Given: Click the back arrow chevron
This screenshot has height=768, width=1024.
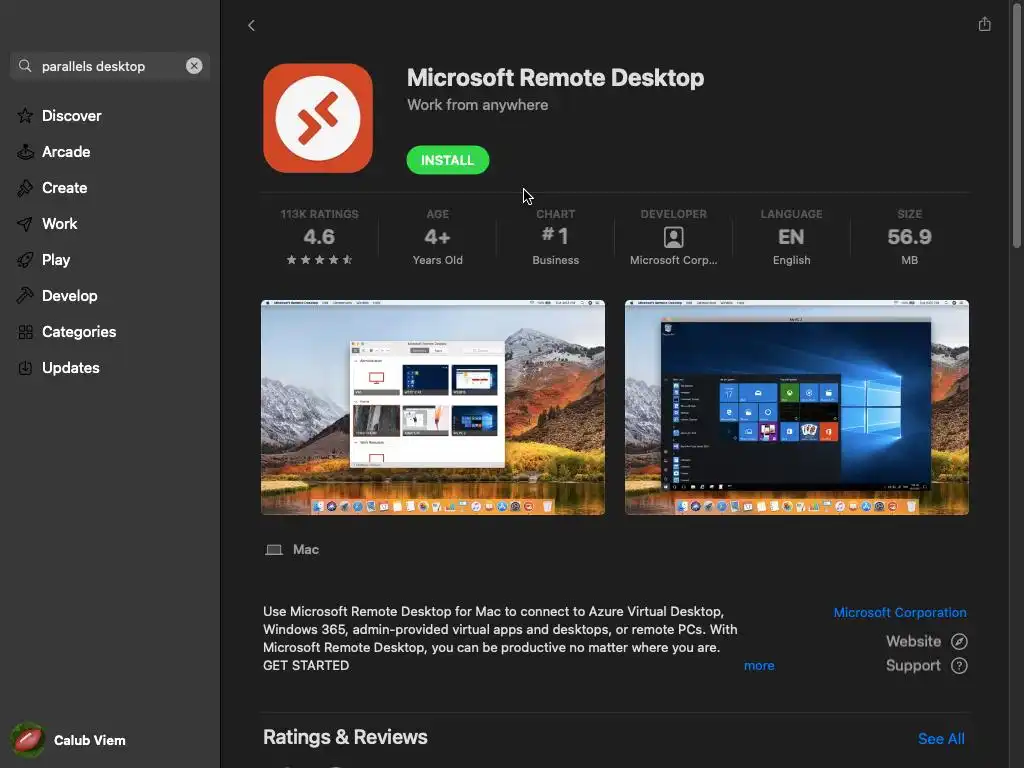Looking at the screenshot, I should pyautogui.click(x=251, y=25).
